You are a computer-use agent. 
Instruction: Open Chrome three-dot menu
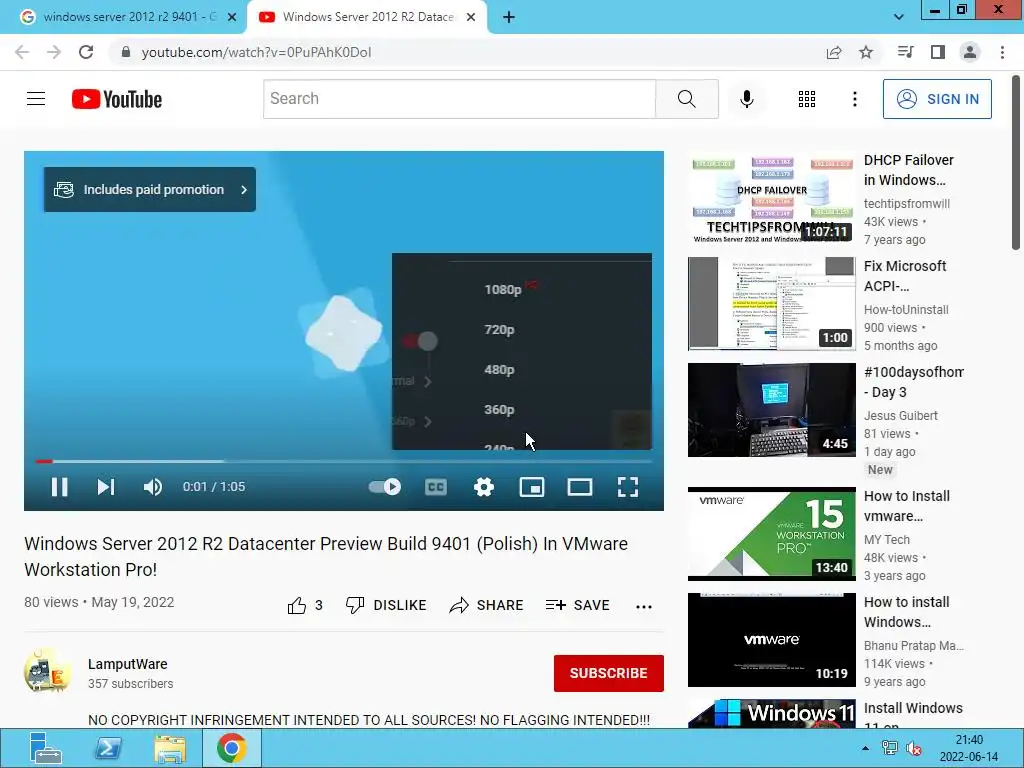(1002, 52)
